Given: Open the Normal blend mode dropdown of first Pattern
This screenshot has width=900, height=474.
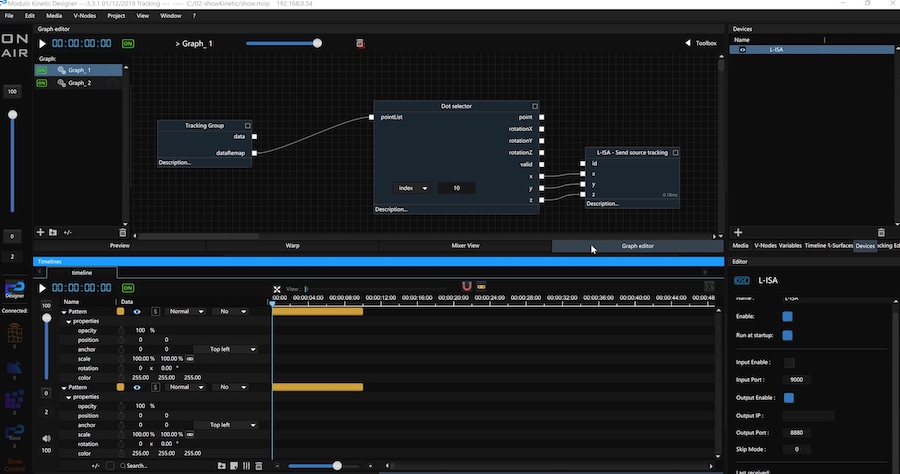Looking at the screenshot, I should tap(186, 311).
